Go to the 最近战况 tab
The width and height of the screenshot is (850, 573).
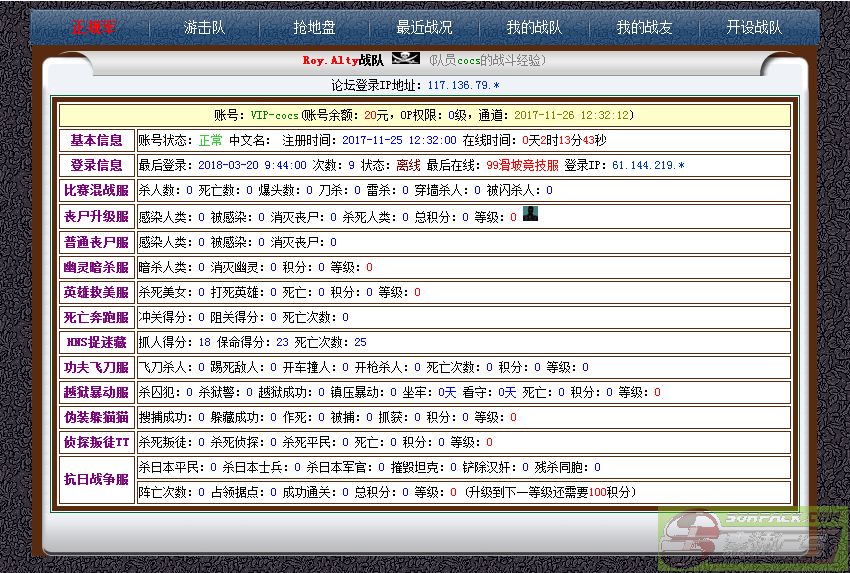[x=424, y=27]
